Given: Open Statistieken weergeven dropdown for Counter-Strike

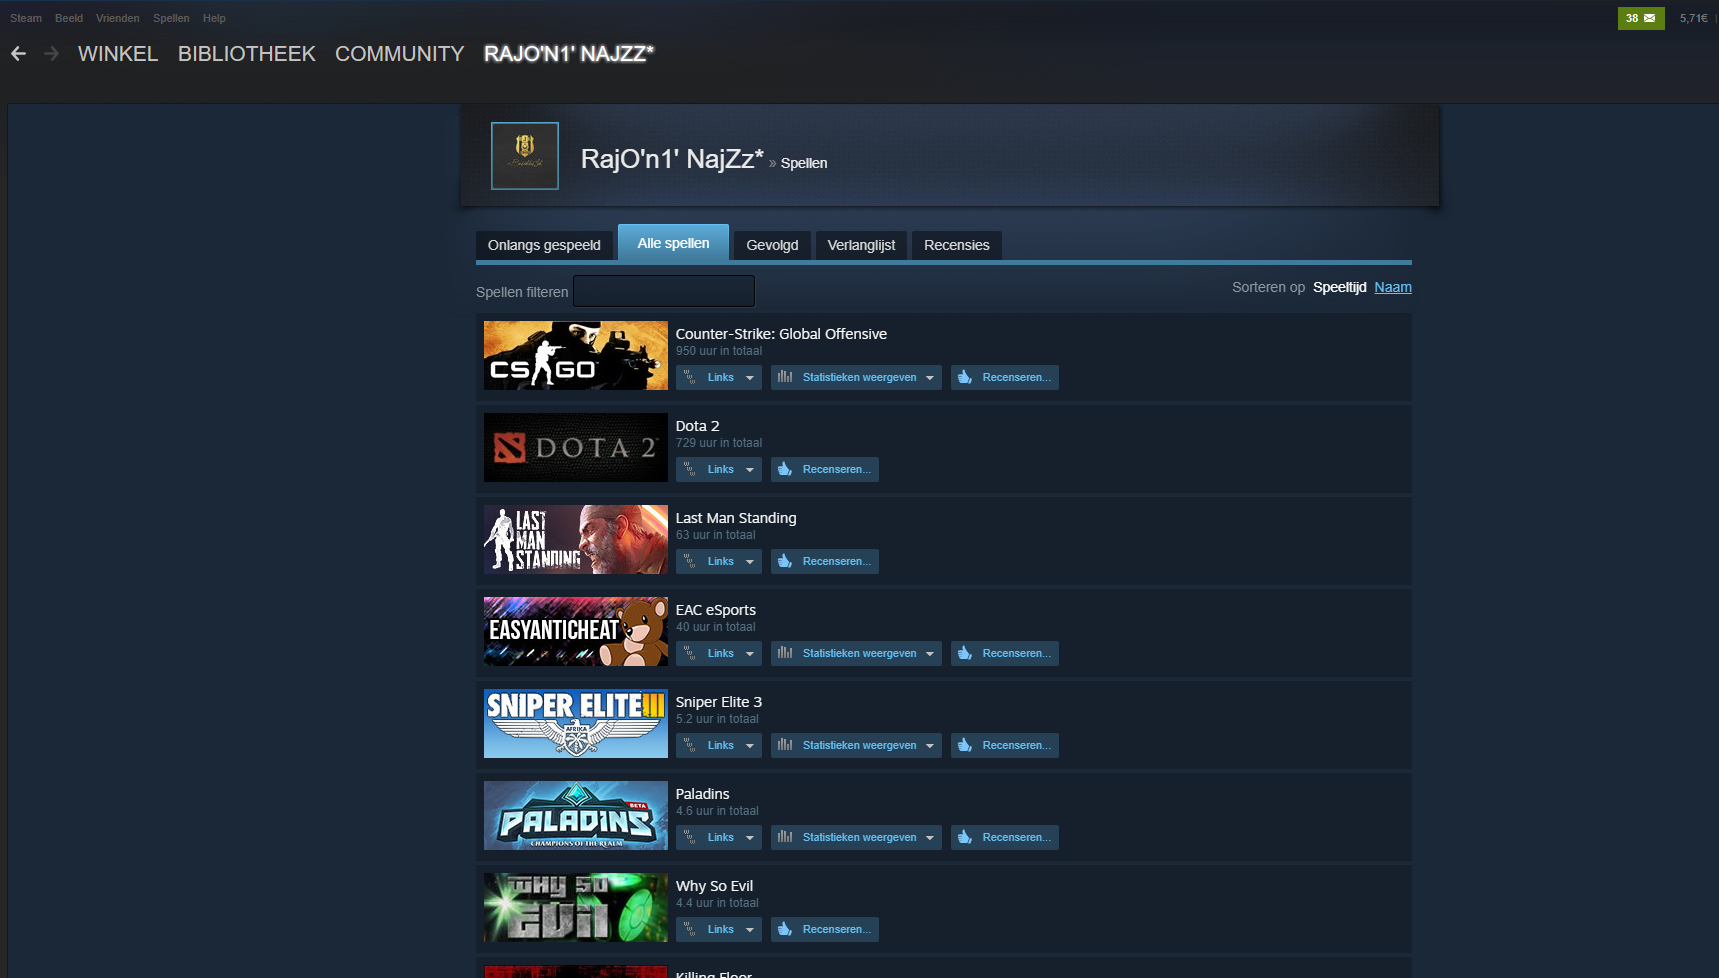Looking at the screenshot, I should coord(856,377).
